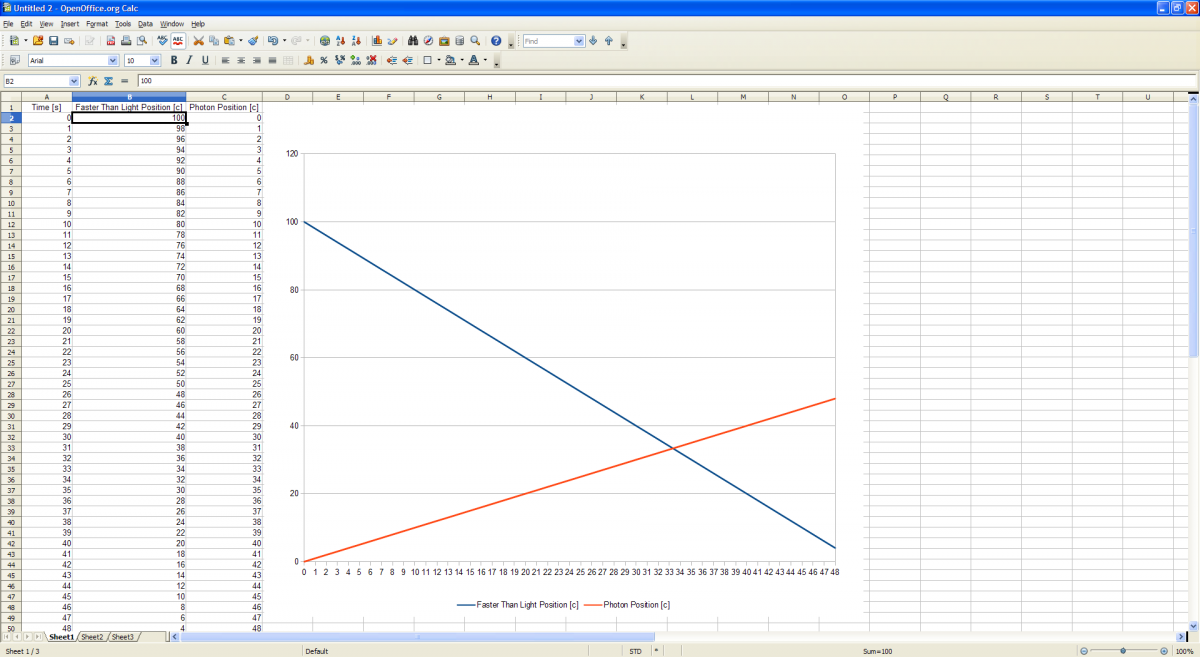1200x657 pixels.
Task: Click the Sort Ascending icon
Action: click(341, 41)
